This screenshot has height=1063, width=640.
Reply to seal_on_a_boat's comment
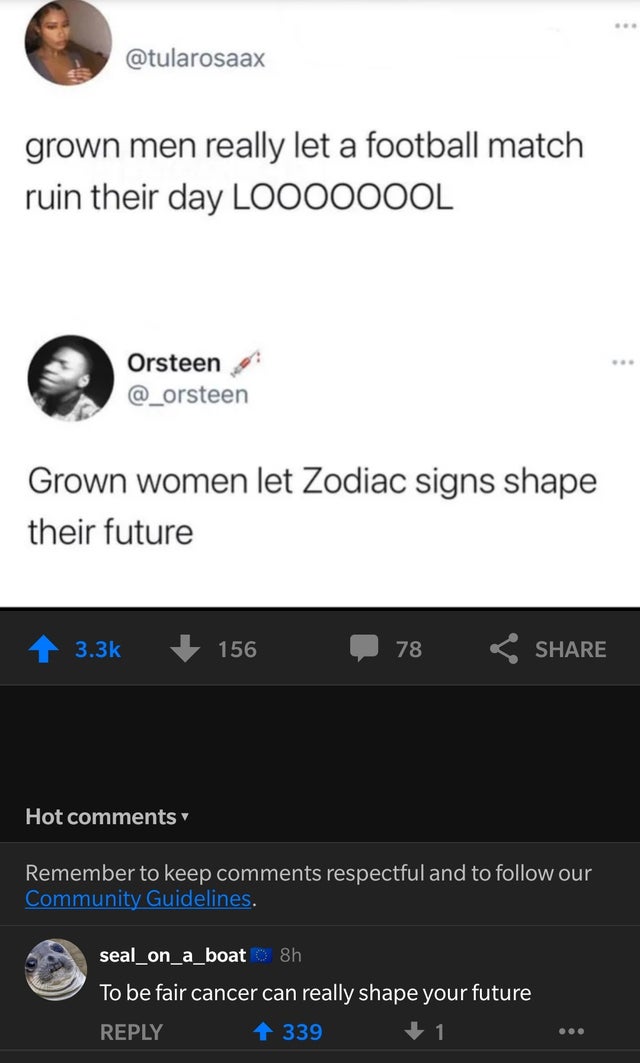pos(131,1031)
